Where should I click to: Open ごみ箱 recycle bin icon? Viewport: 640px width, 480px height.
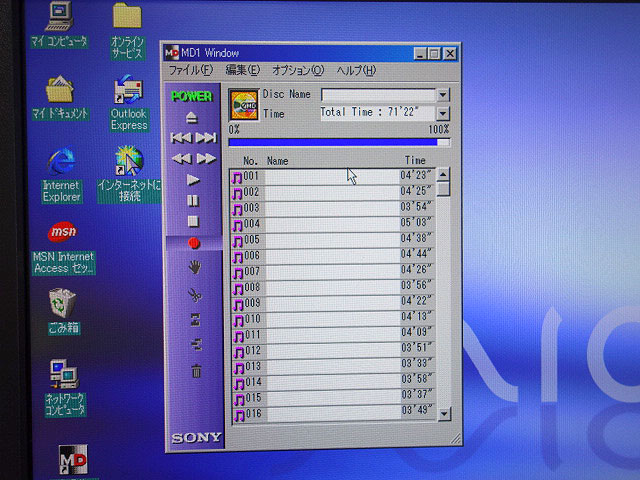tap(63, 311)
